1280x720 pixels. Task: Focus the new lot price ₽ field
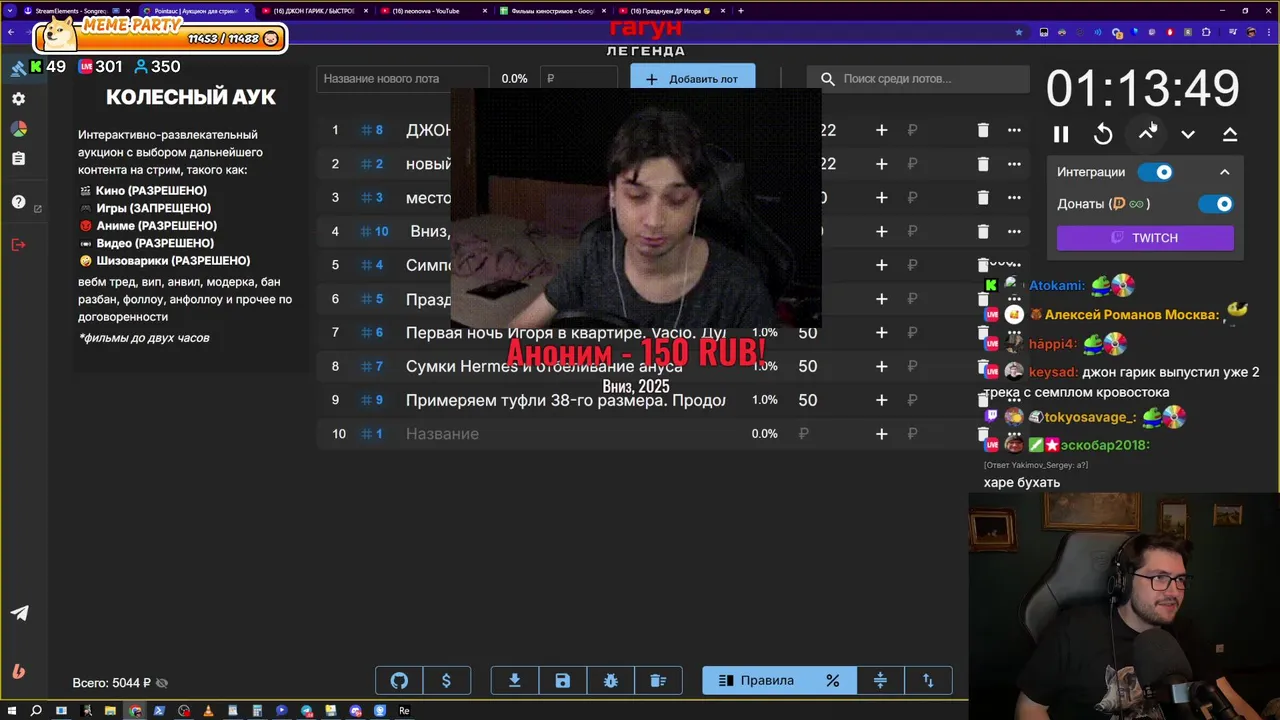pyautogui.click(x=578, y=79)
